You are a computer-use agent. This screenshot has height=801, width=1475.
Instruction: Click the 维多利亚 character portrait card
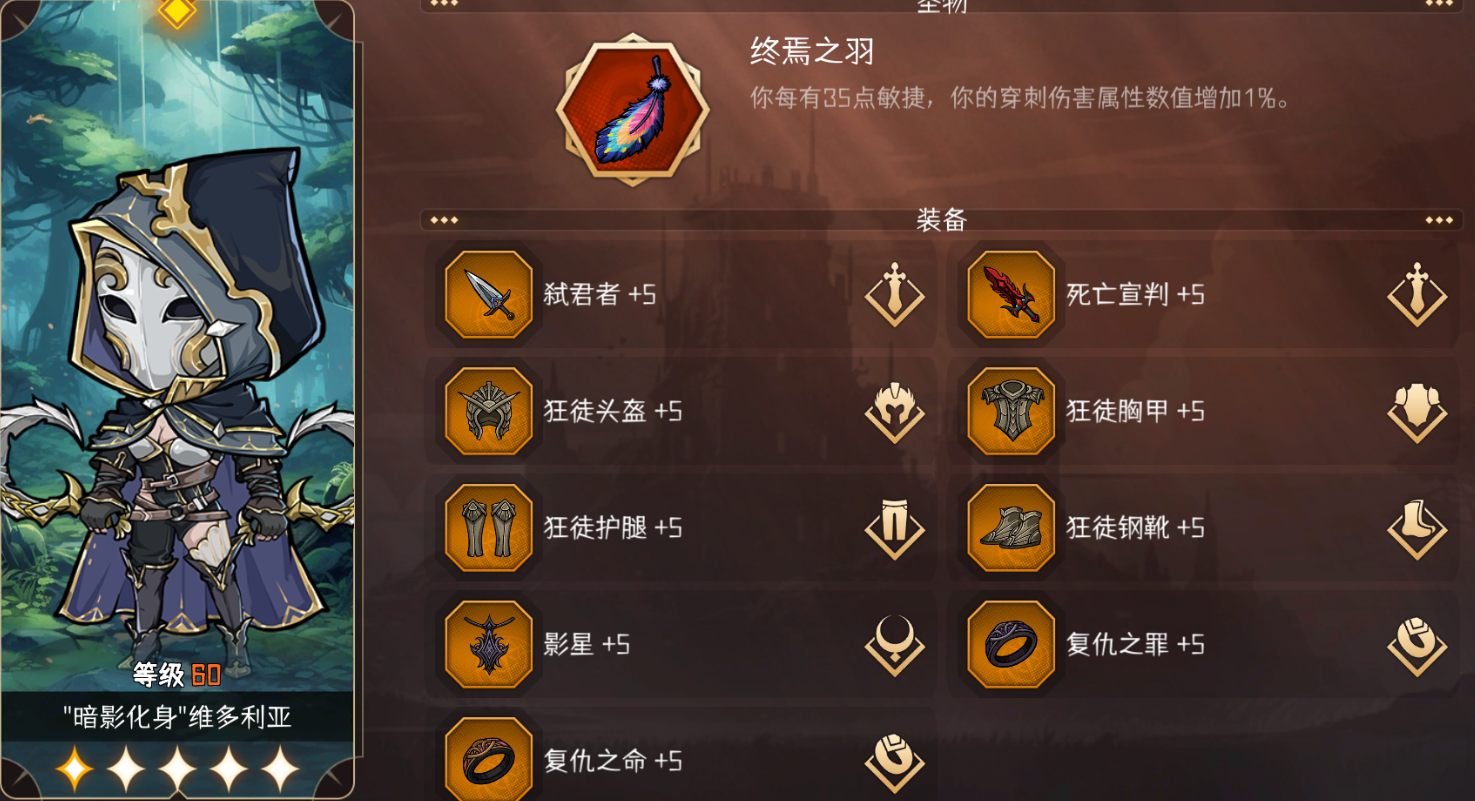(x=177, y=400)
